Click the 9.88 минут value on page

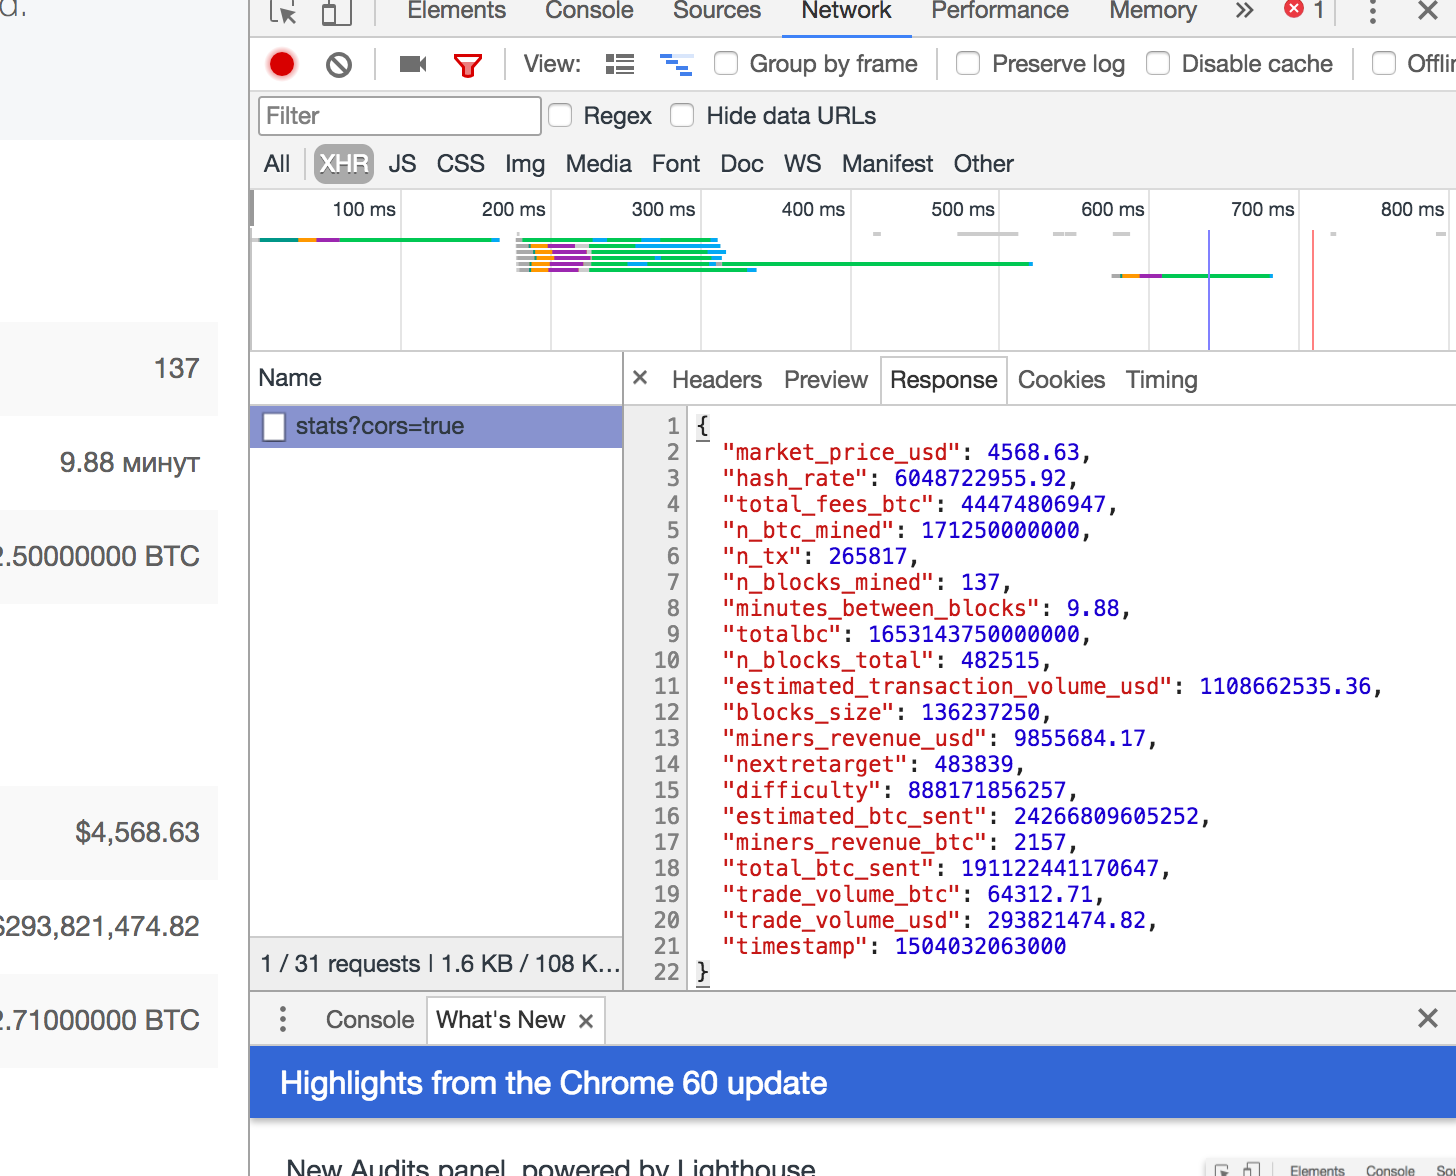coord(130,463)
